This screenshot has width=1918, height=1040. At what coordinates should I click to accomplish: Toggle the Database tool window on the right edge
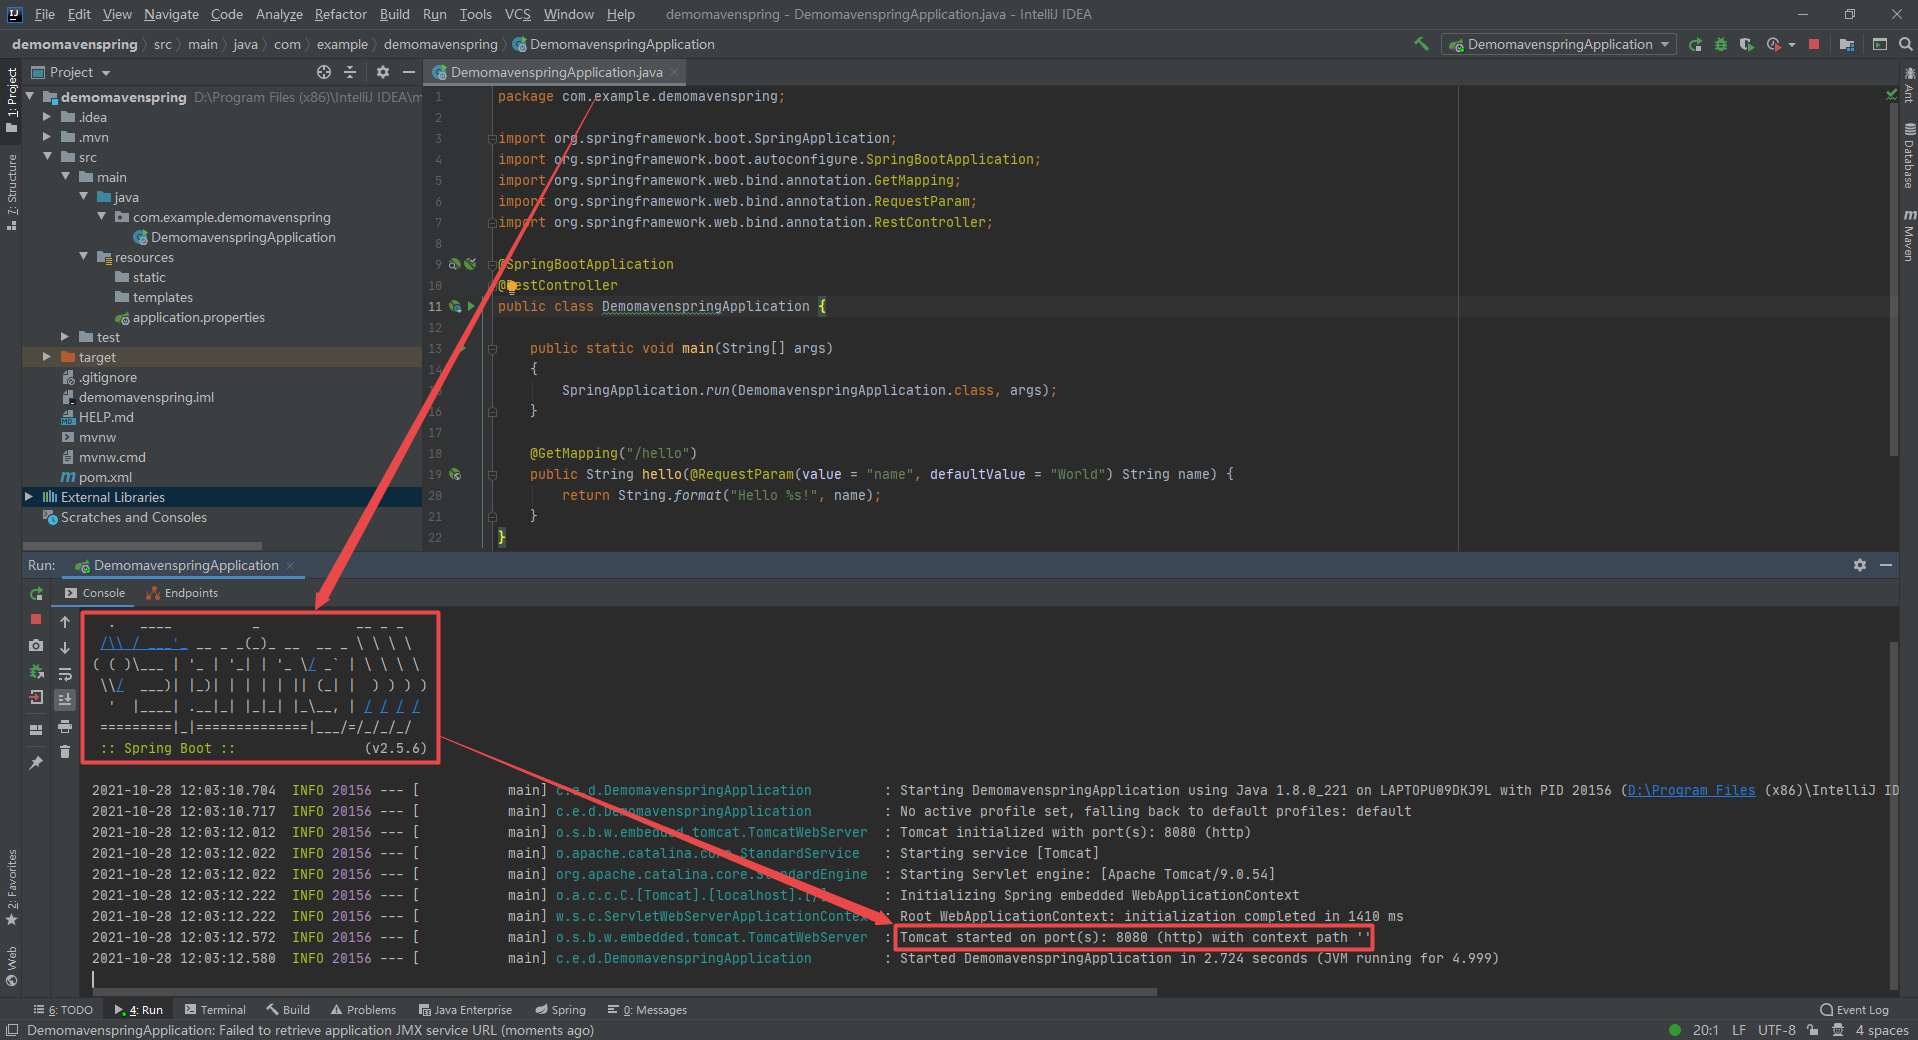click(x=1908, y=156)
